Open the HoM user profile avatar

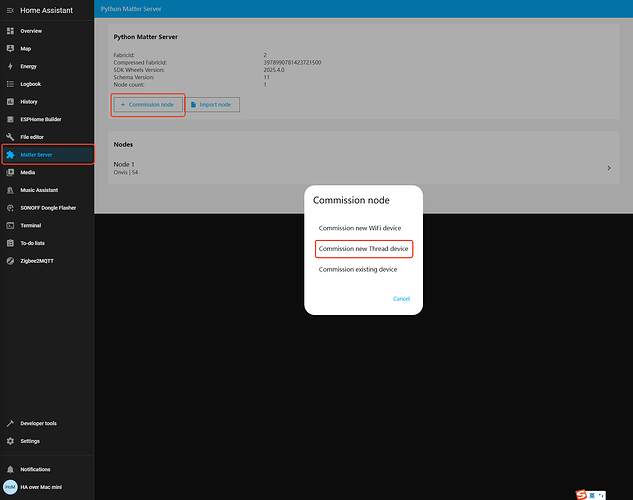click(10, 487)
